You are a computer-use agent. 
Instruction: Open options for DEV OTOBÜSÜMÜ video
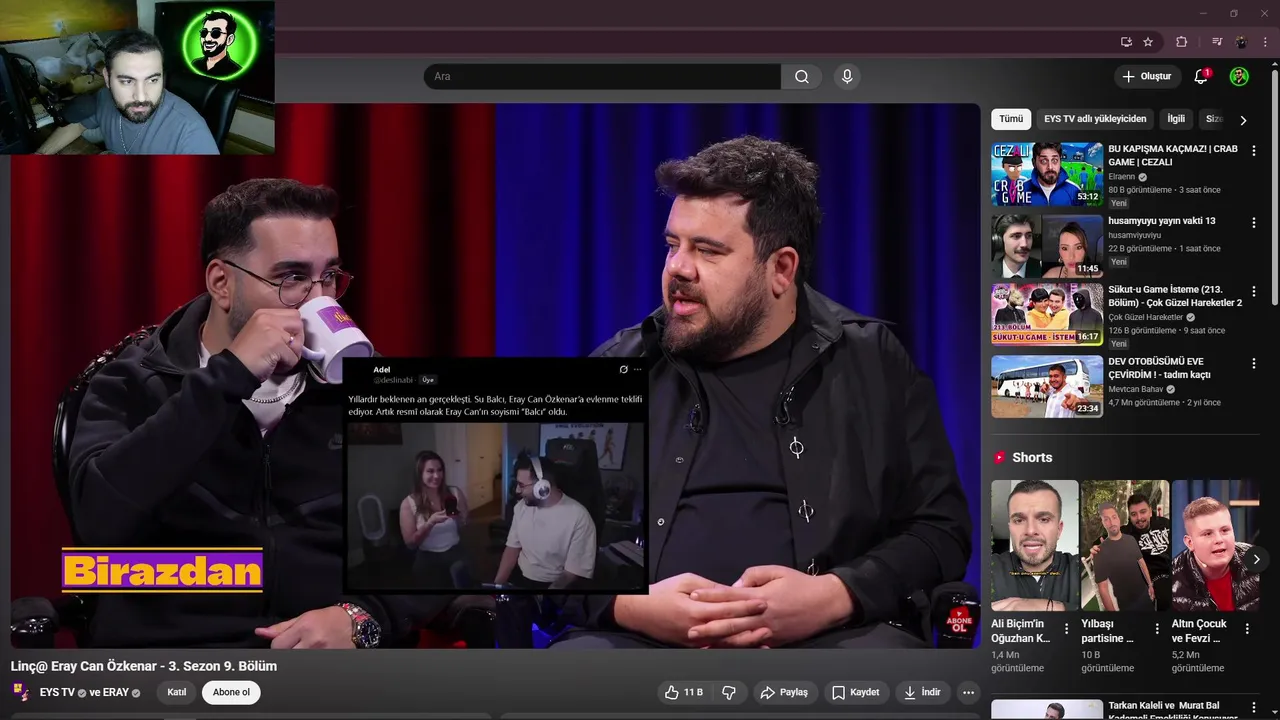coord(1254,363)
